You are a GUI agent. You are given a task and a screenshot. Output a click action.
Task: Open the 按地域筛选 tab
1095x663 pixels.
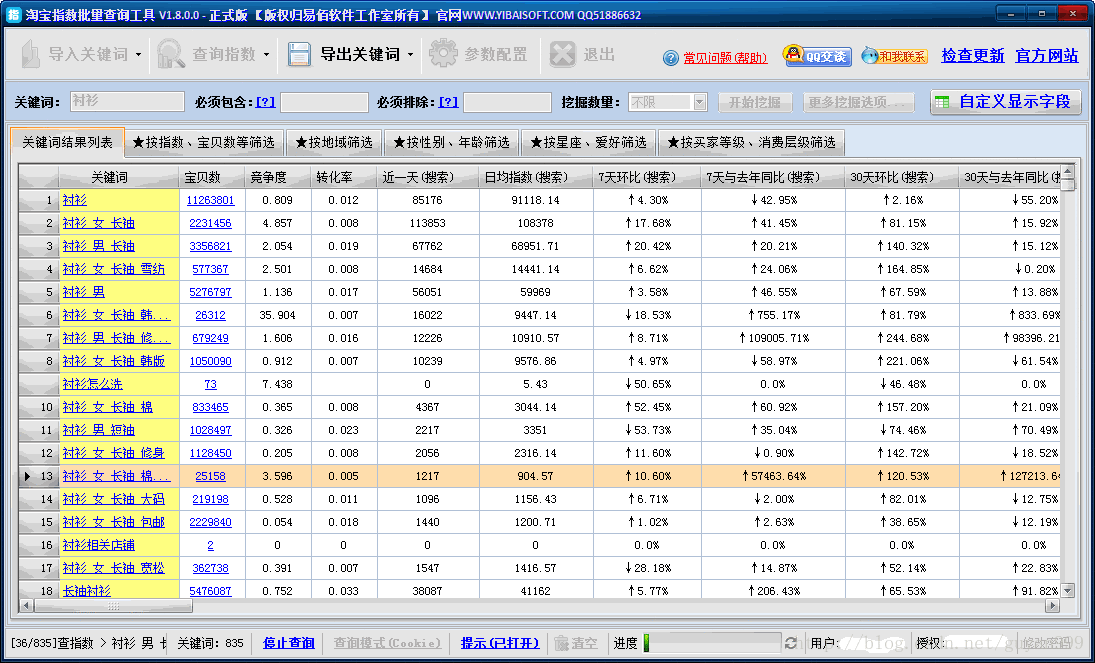[334, 143]
